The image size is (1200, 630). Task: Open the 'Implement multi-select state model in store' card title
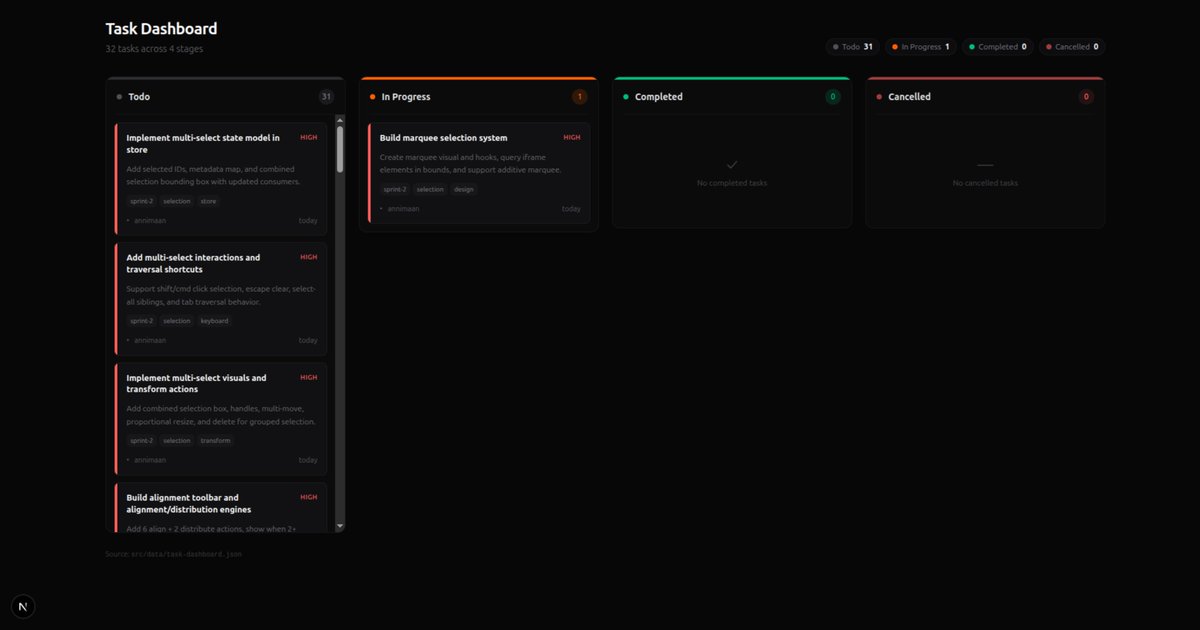[203, 144]
